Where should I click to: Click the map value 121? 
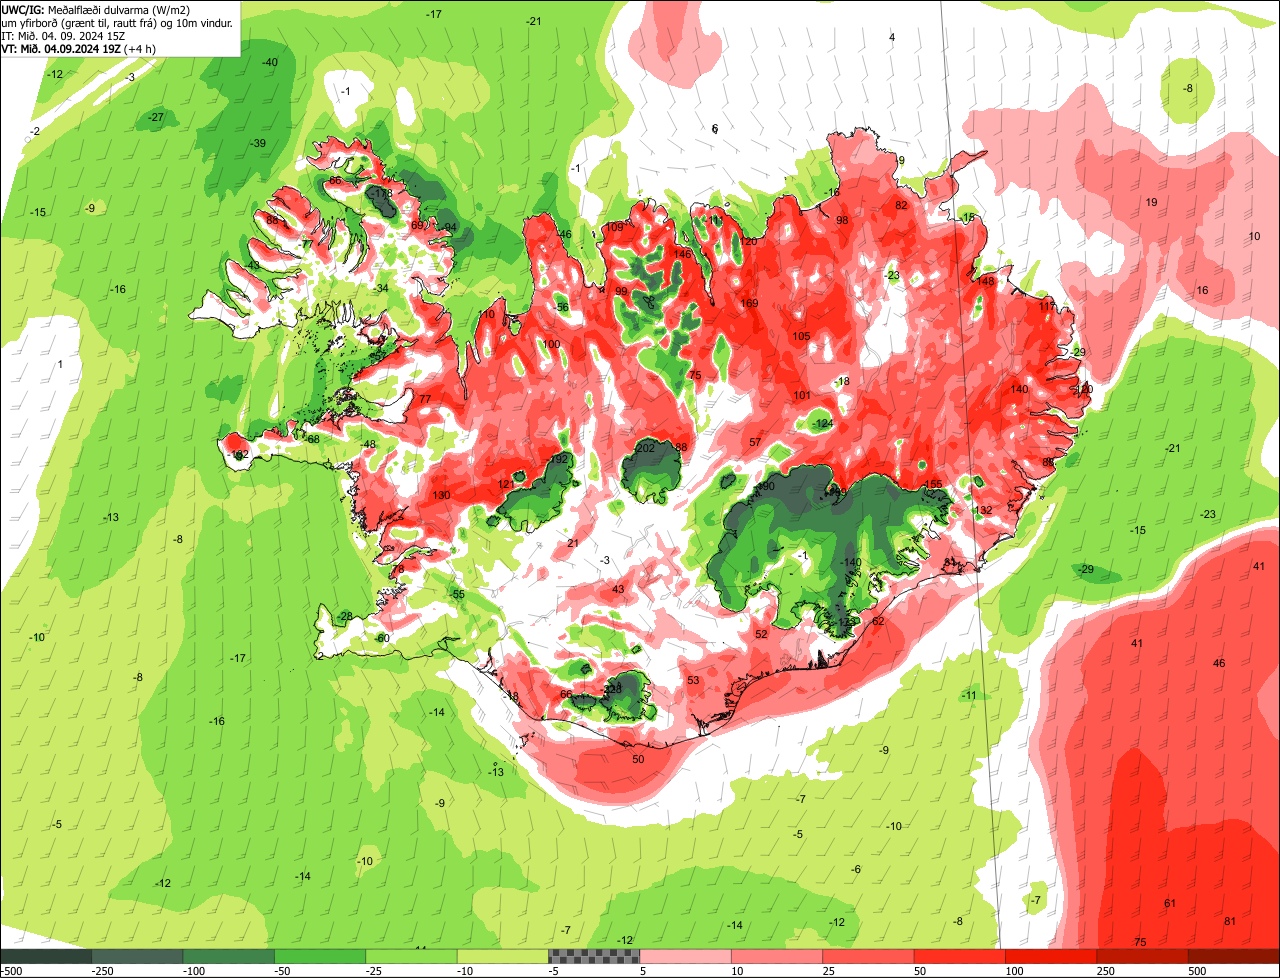(506, 484)
